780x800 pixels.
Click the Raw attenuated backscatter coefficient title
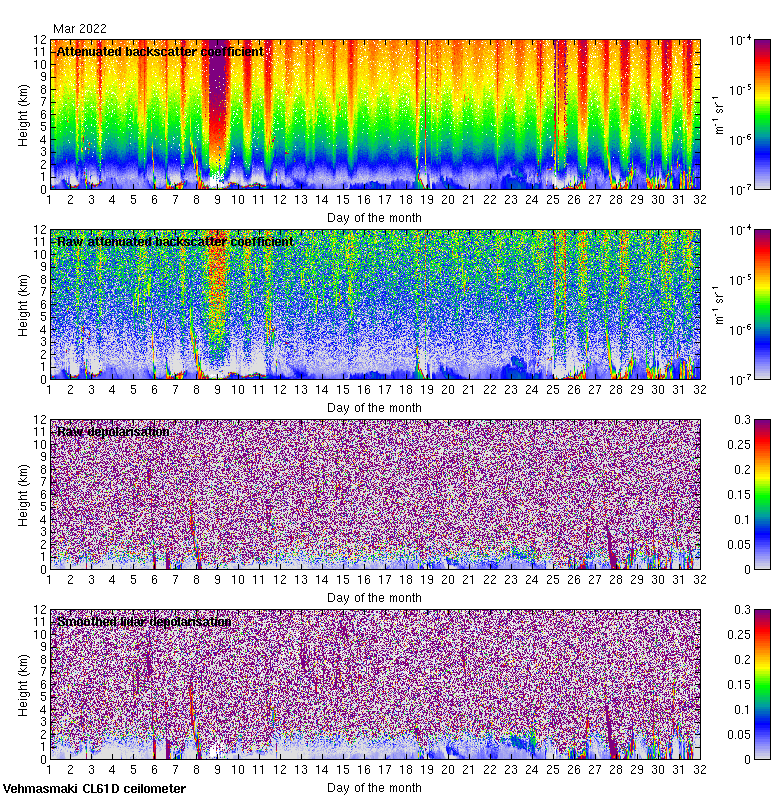click(175, 242)
